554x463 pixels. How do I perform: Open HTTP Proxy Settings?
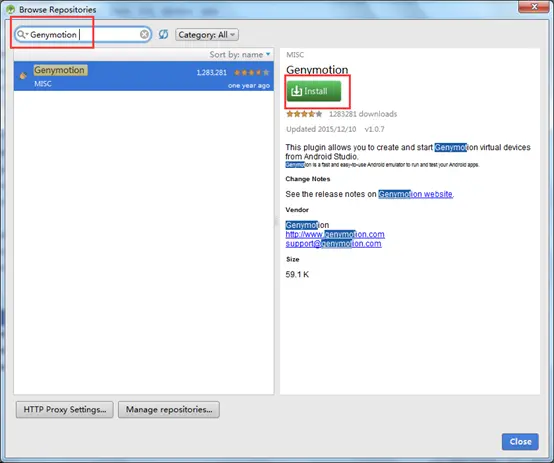click(x=65, y=410)
